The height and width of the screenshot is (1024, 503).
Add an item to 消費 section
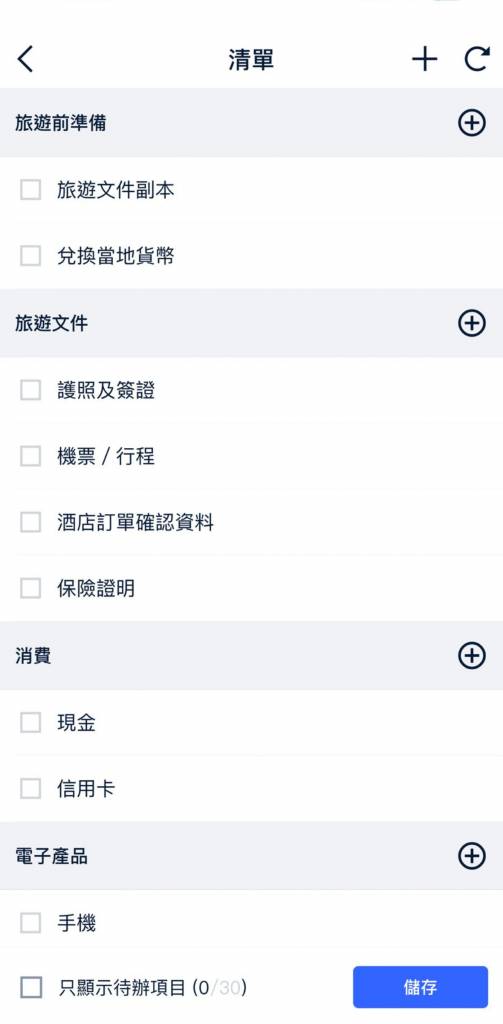472,656
